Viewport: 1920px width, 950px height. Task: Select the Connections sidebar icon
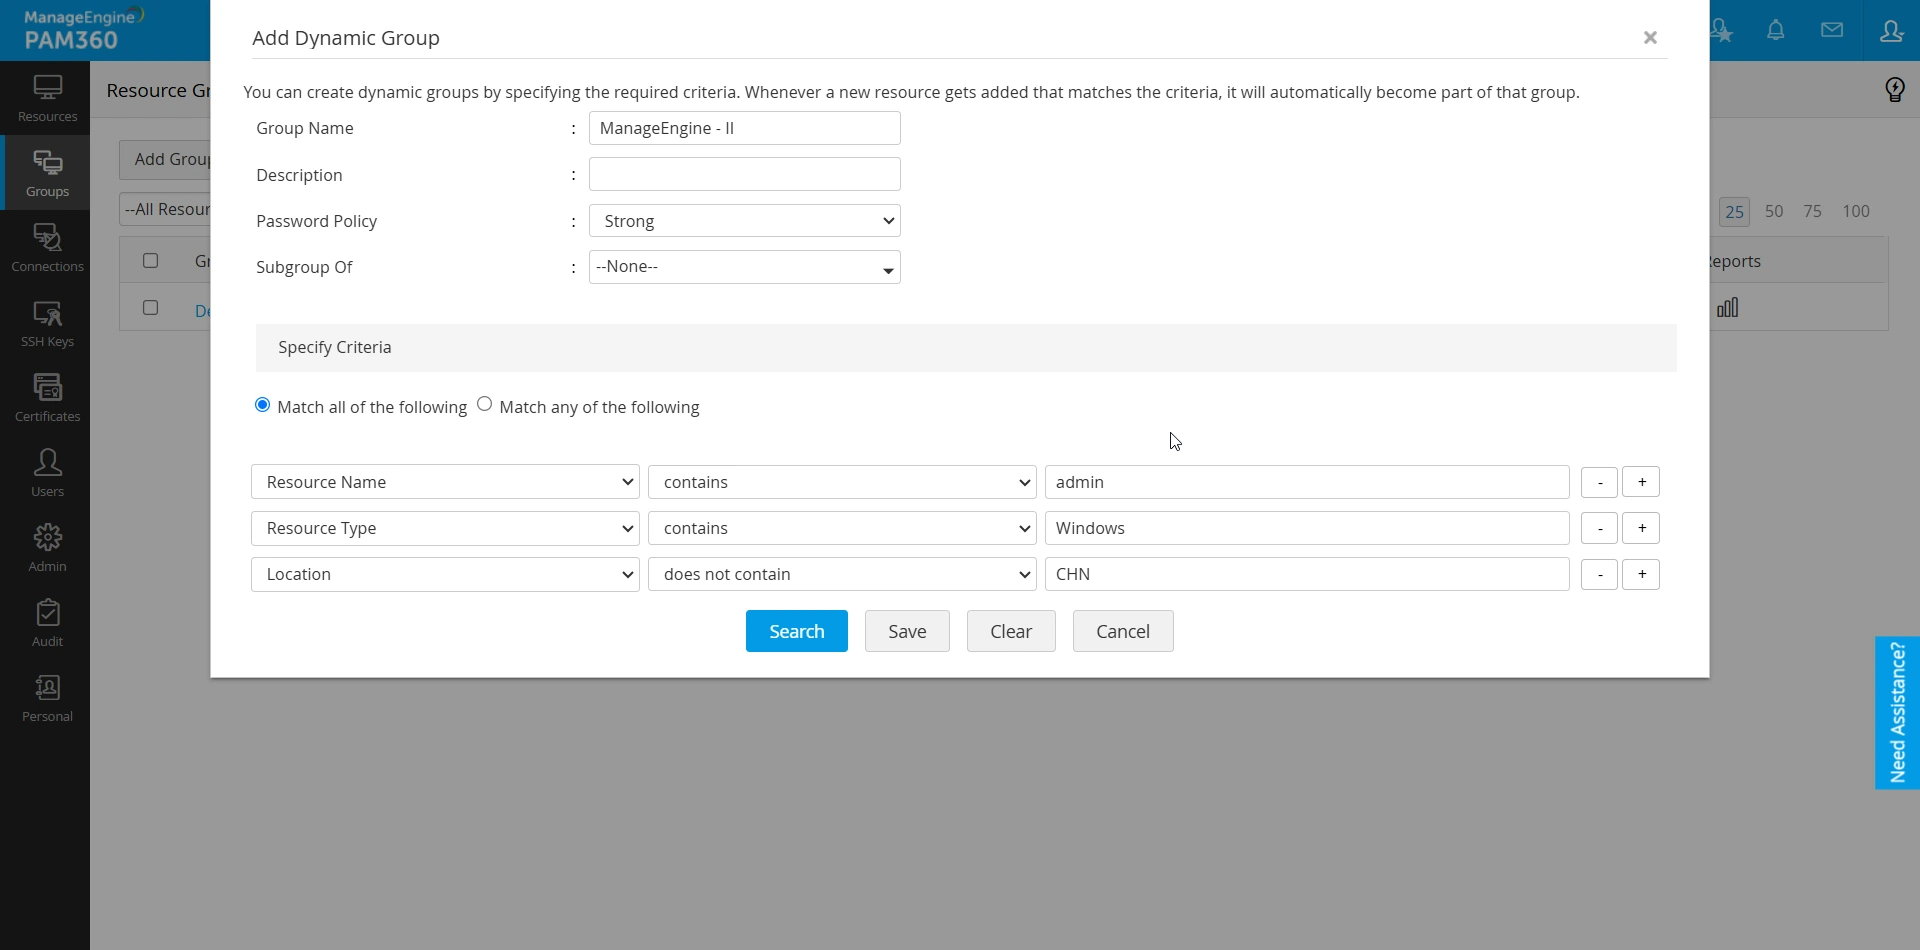(46, 246)
